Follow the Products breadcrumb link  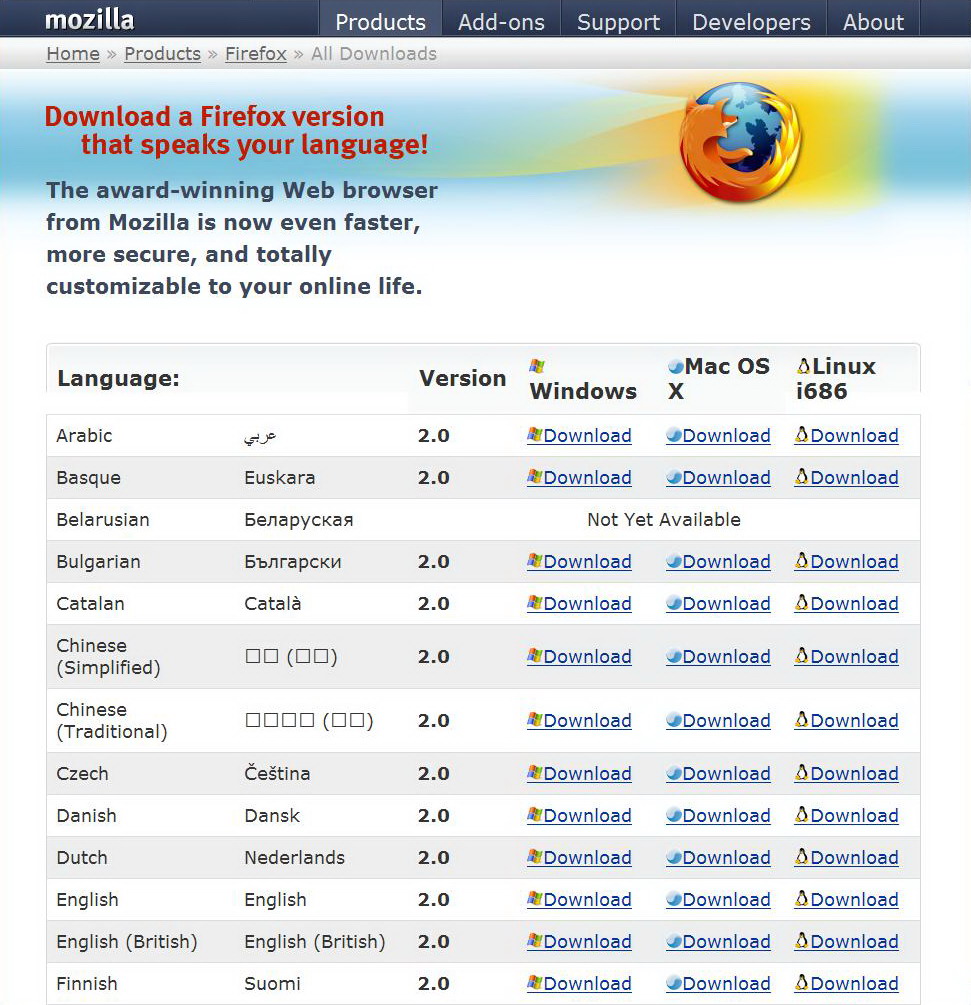pos(163,54)
